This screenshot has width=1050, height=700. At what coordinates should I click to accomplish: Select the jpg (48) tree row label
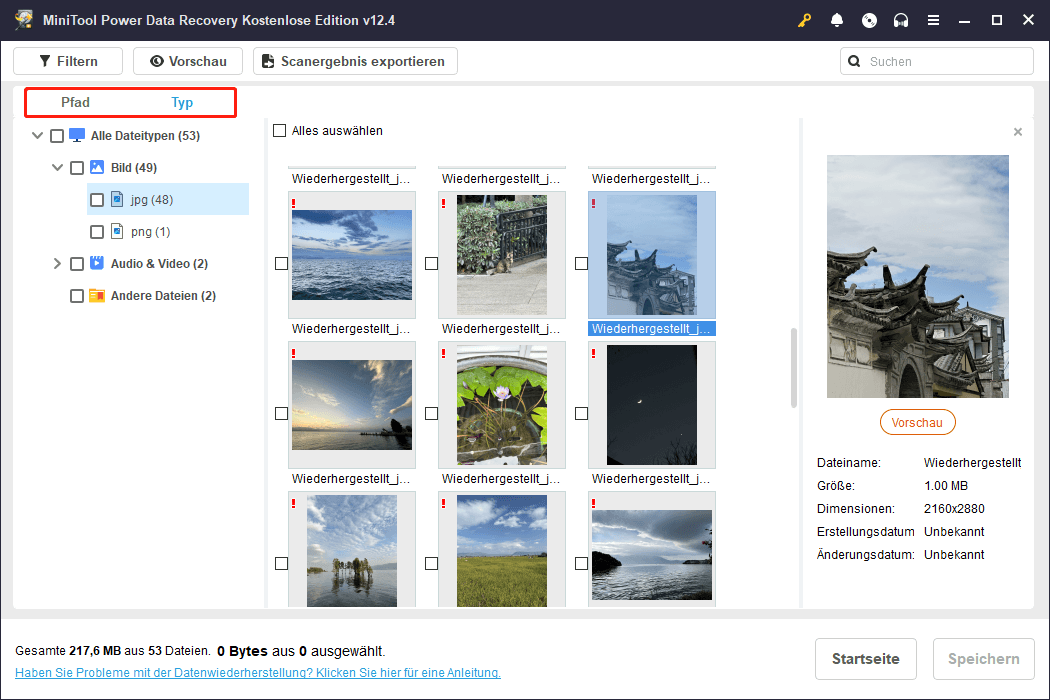click(152, 200)
